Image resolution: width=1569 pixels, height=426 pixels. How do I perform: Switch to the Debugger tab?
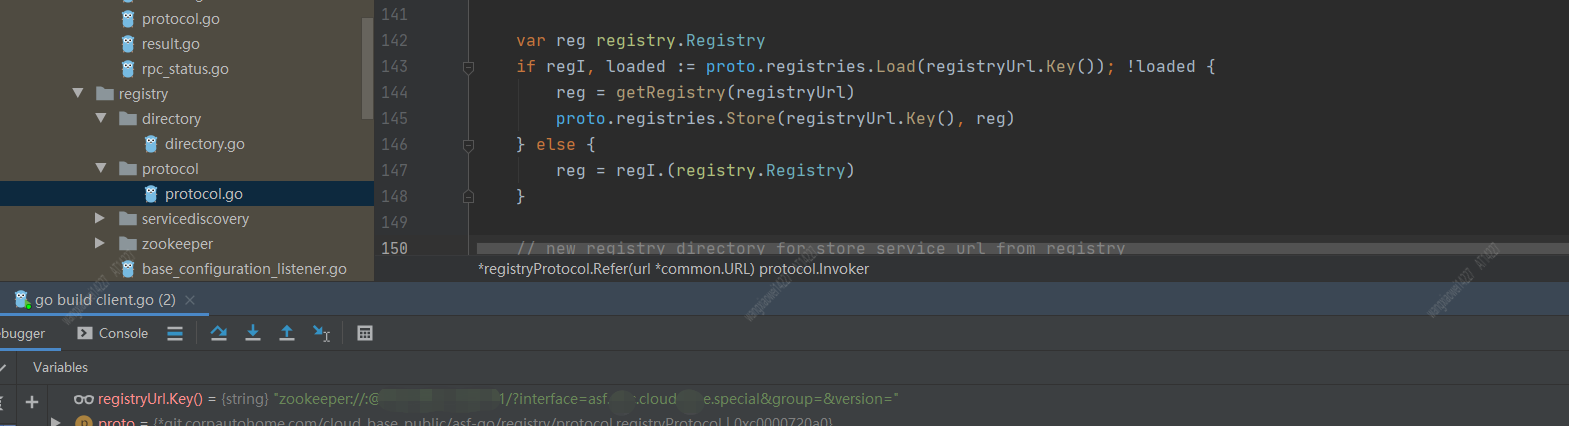22,333
